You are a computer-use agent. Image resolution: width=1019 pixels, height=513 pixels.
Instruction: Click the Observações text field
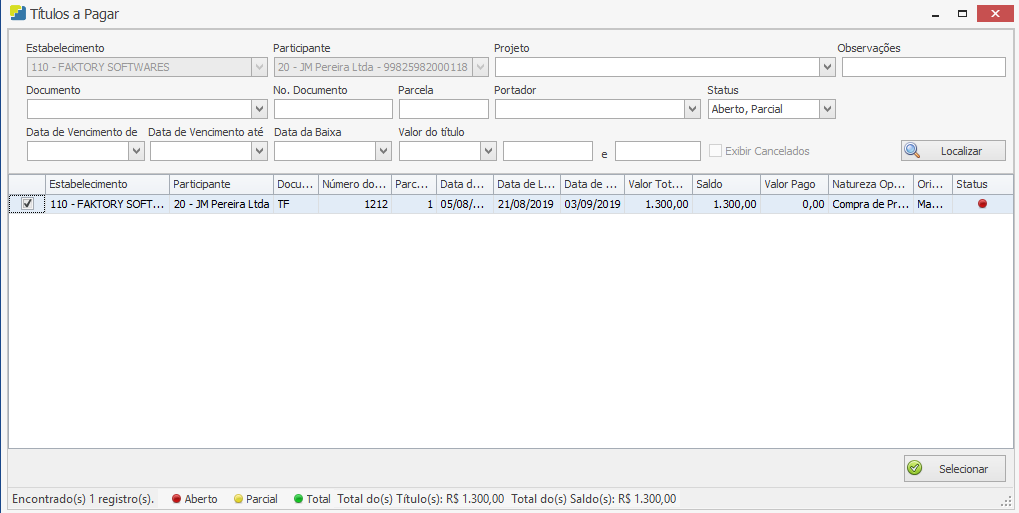tap(923, 67)
